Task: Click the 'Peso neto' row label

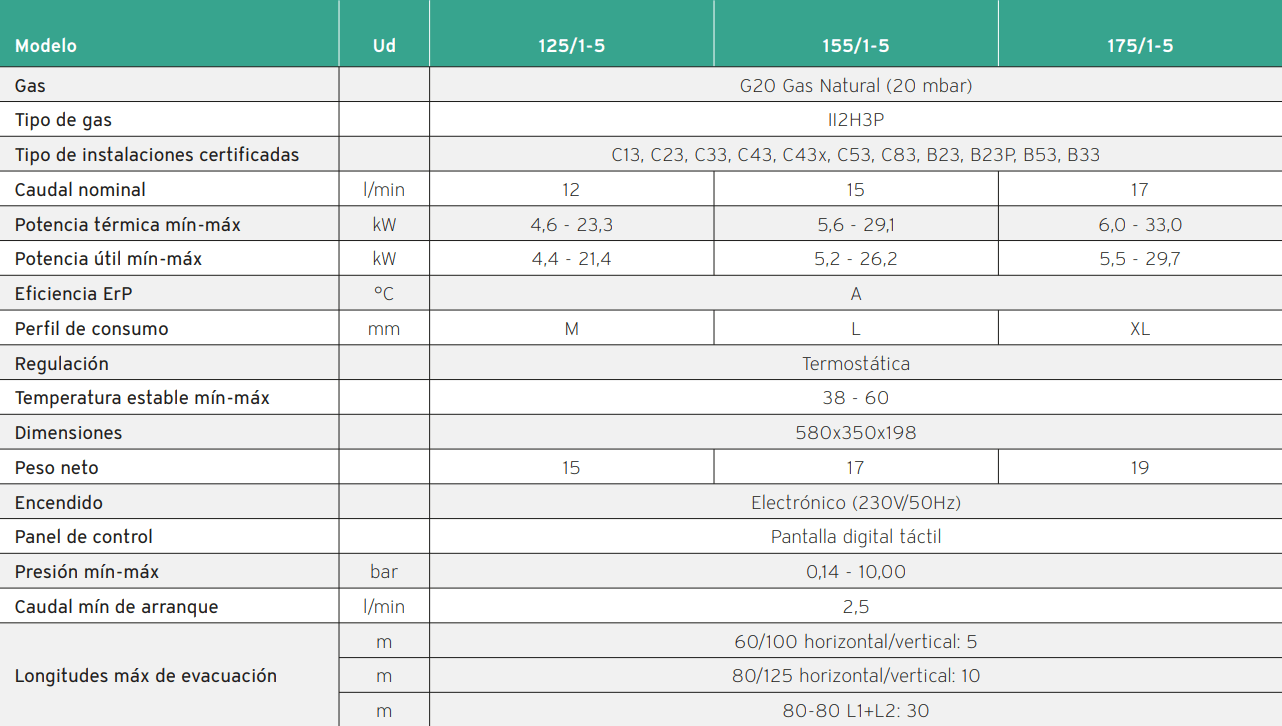Action: (x=56, y=468)
